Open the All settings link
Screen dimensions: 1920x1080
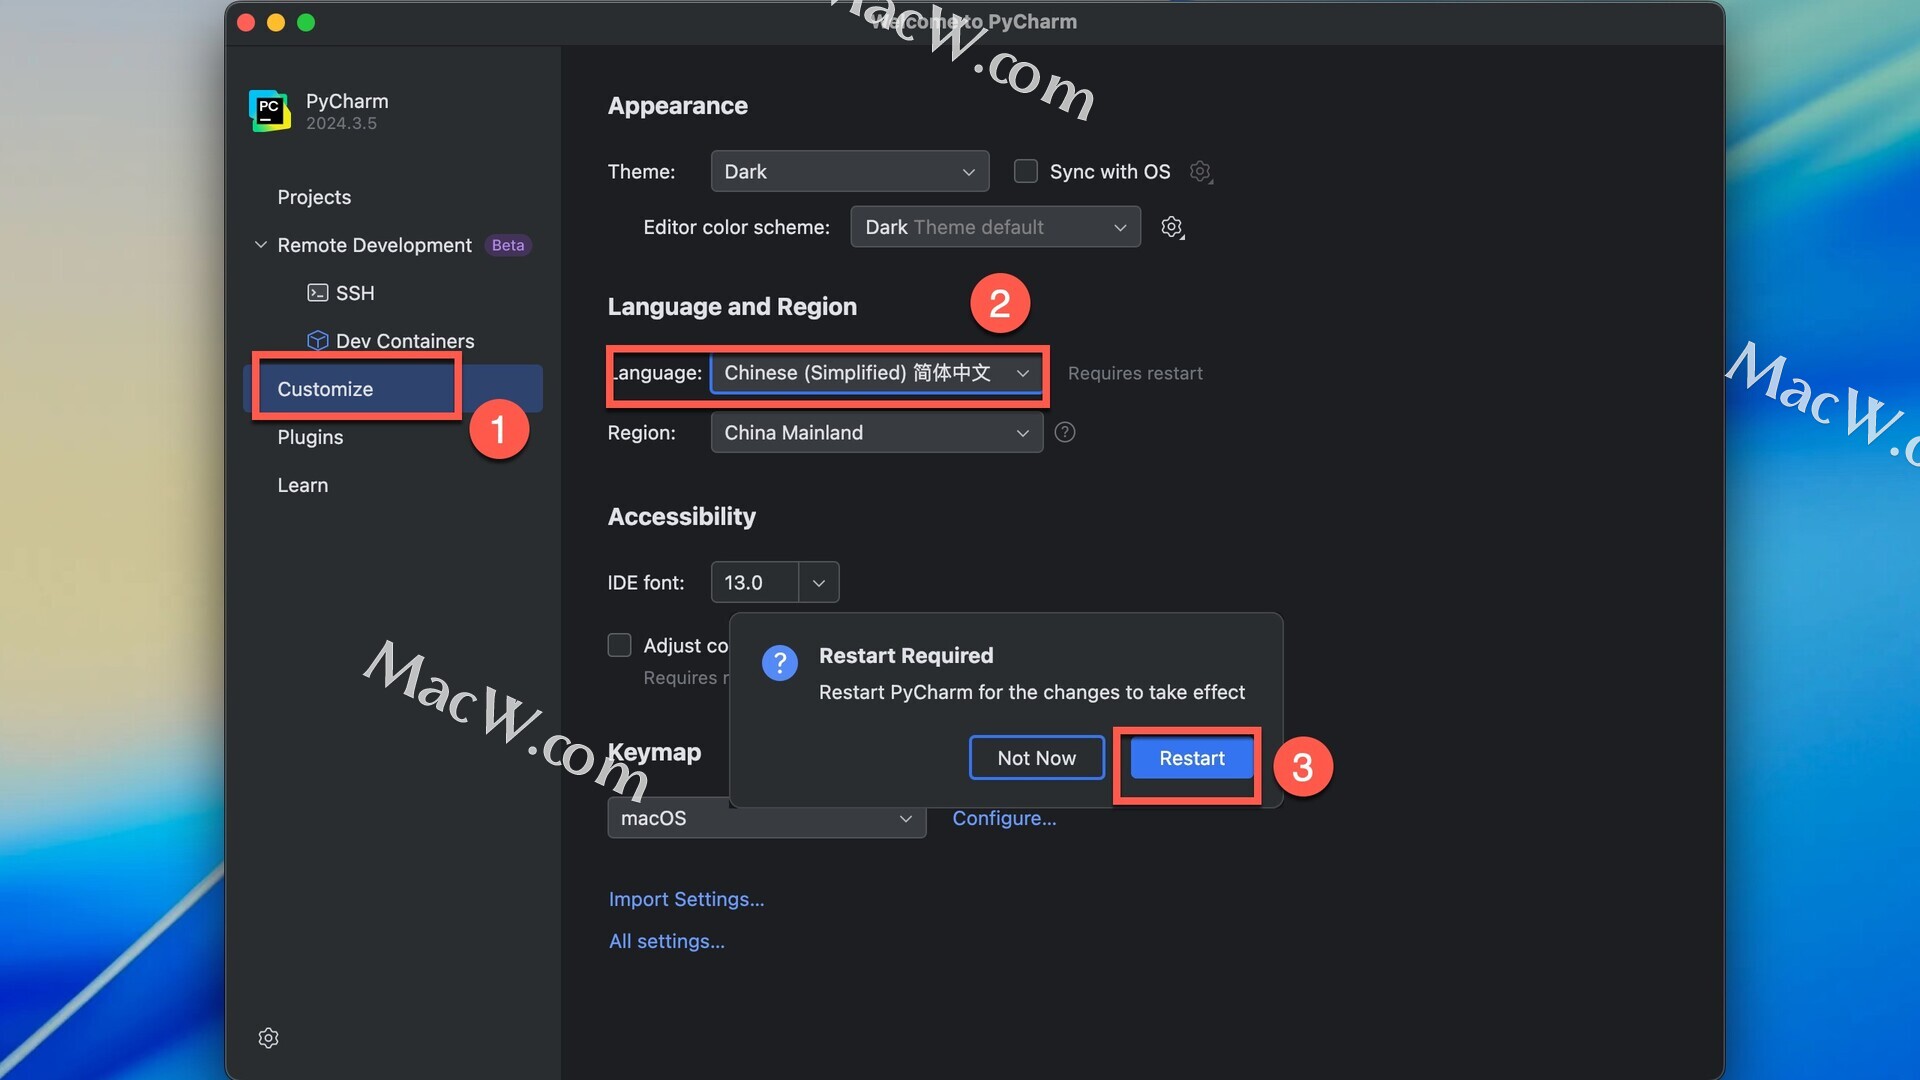(667, 941)
